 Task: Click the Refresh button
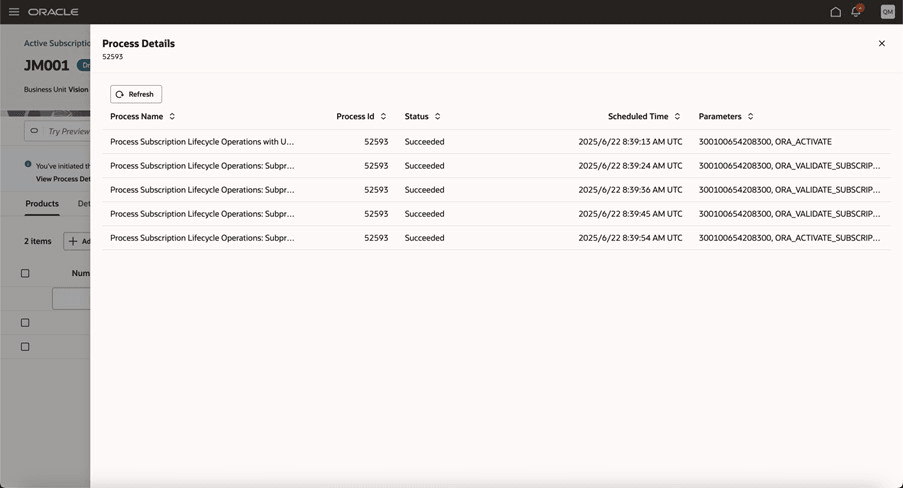click(x=136, y=94)
